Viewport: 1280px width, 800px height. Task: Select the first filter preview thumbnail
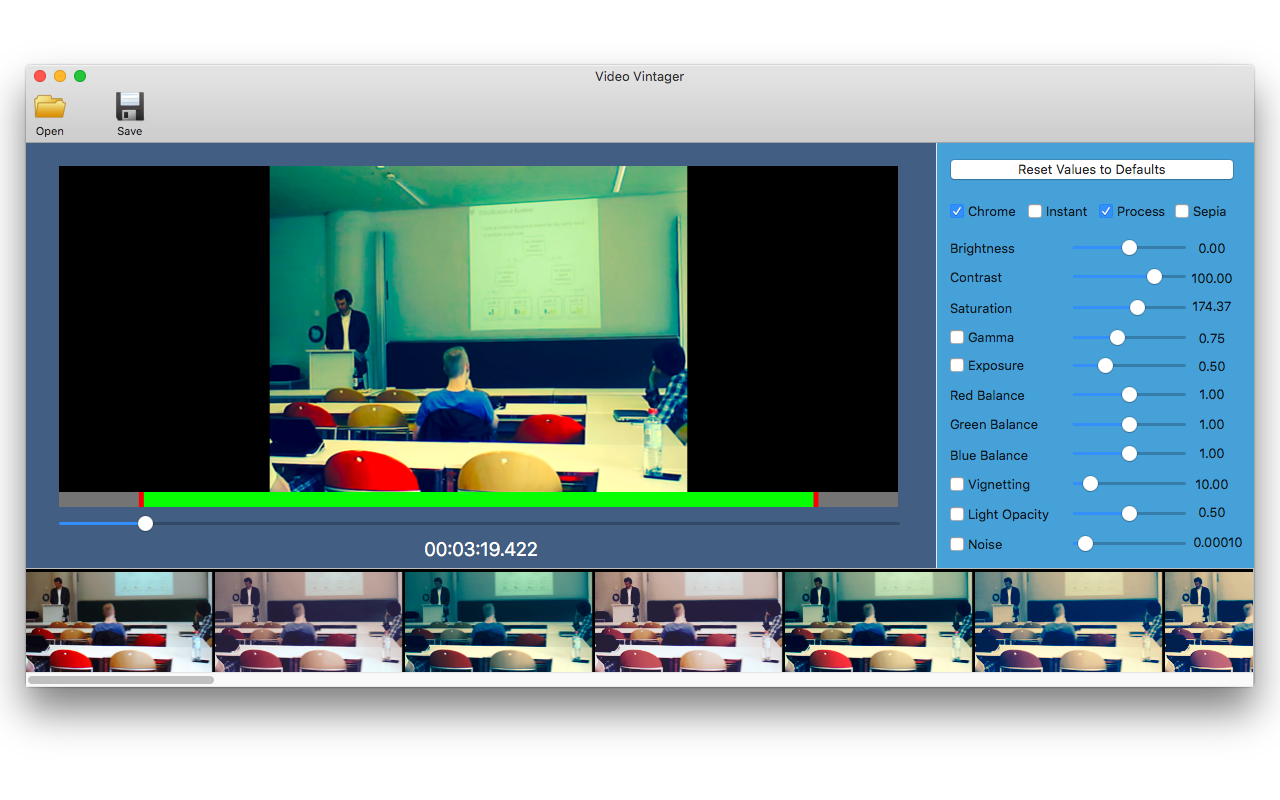(x=119, y=621)
